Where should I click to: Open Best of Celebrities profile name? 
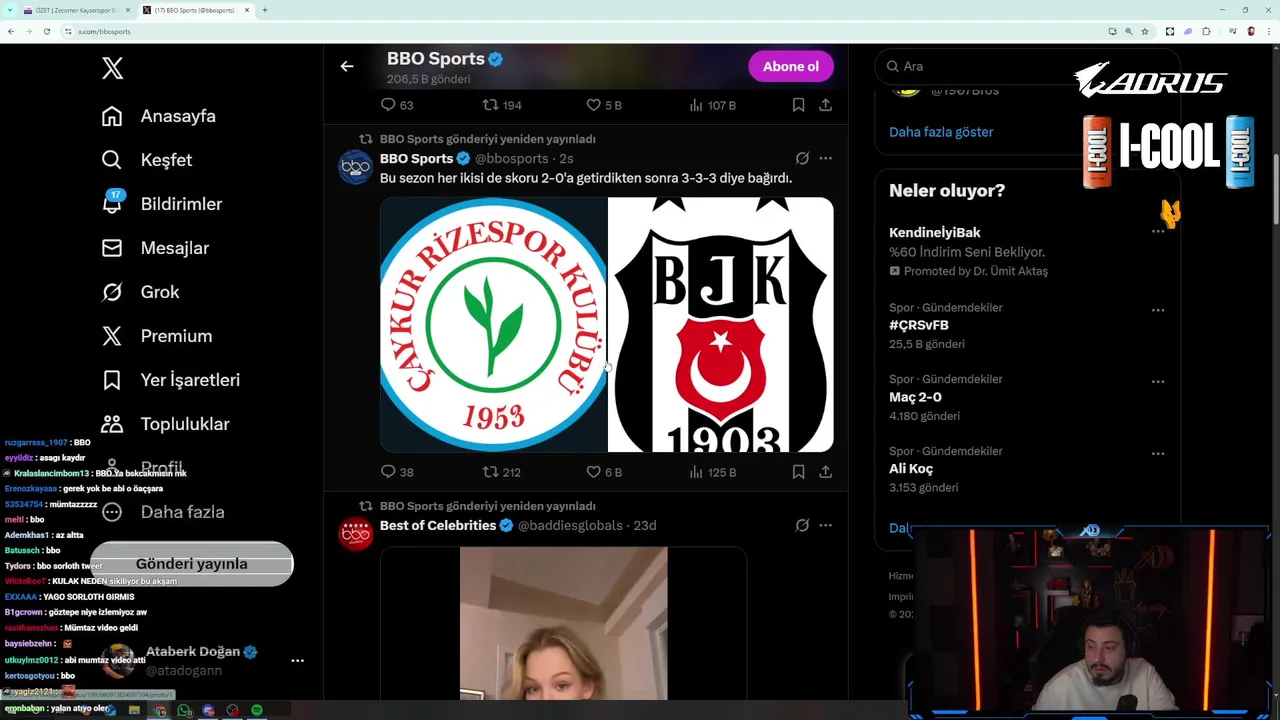pos(438,525)
